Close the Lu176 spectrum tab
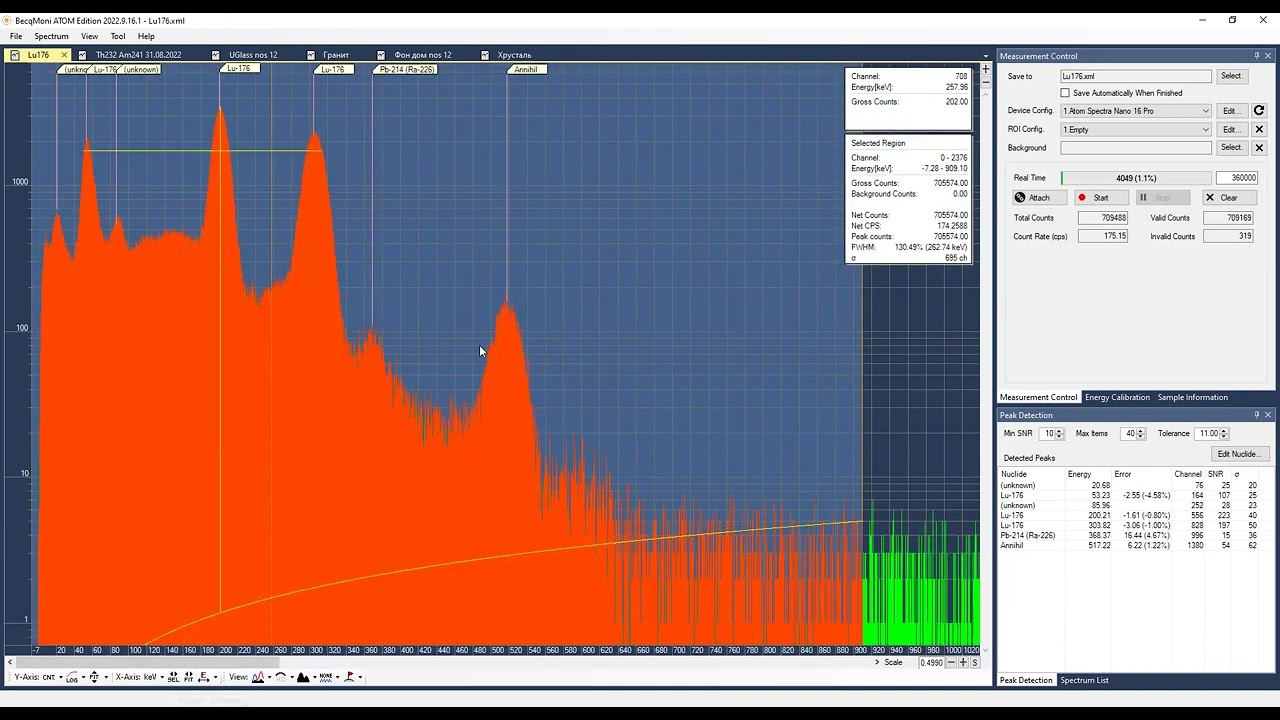This screenshot has width=1280, height=720. pyautogui.click(x=64, y=55)
